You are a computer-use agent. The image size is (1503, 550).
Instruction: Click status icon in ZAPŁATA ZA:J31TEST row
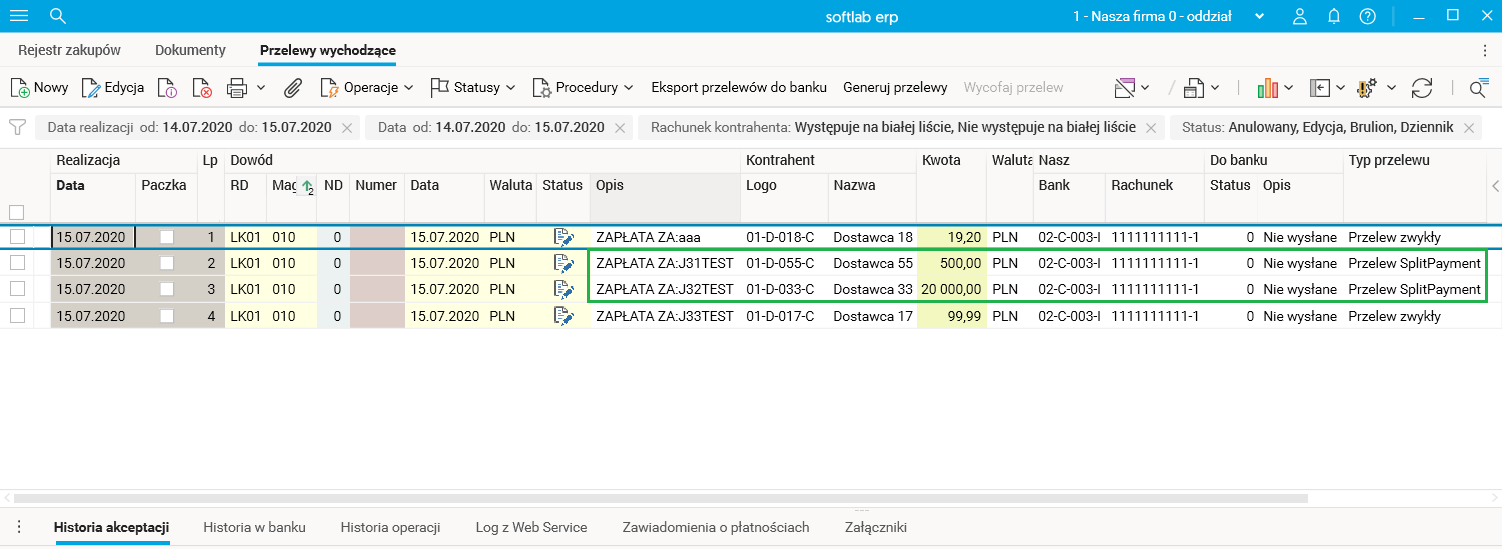564,264
